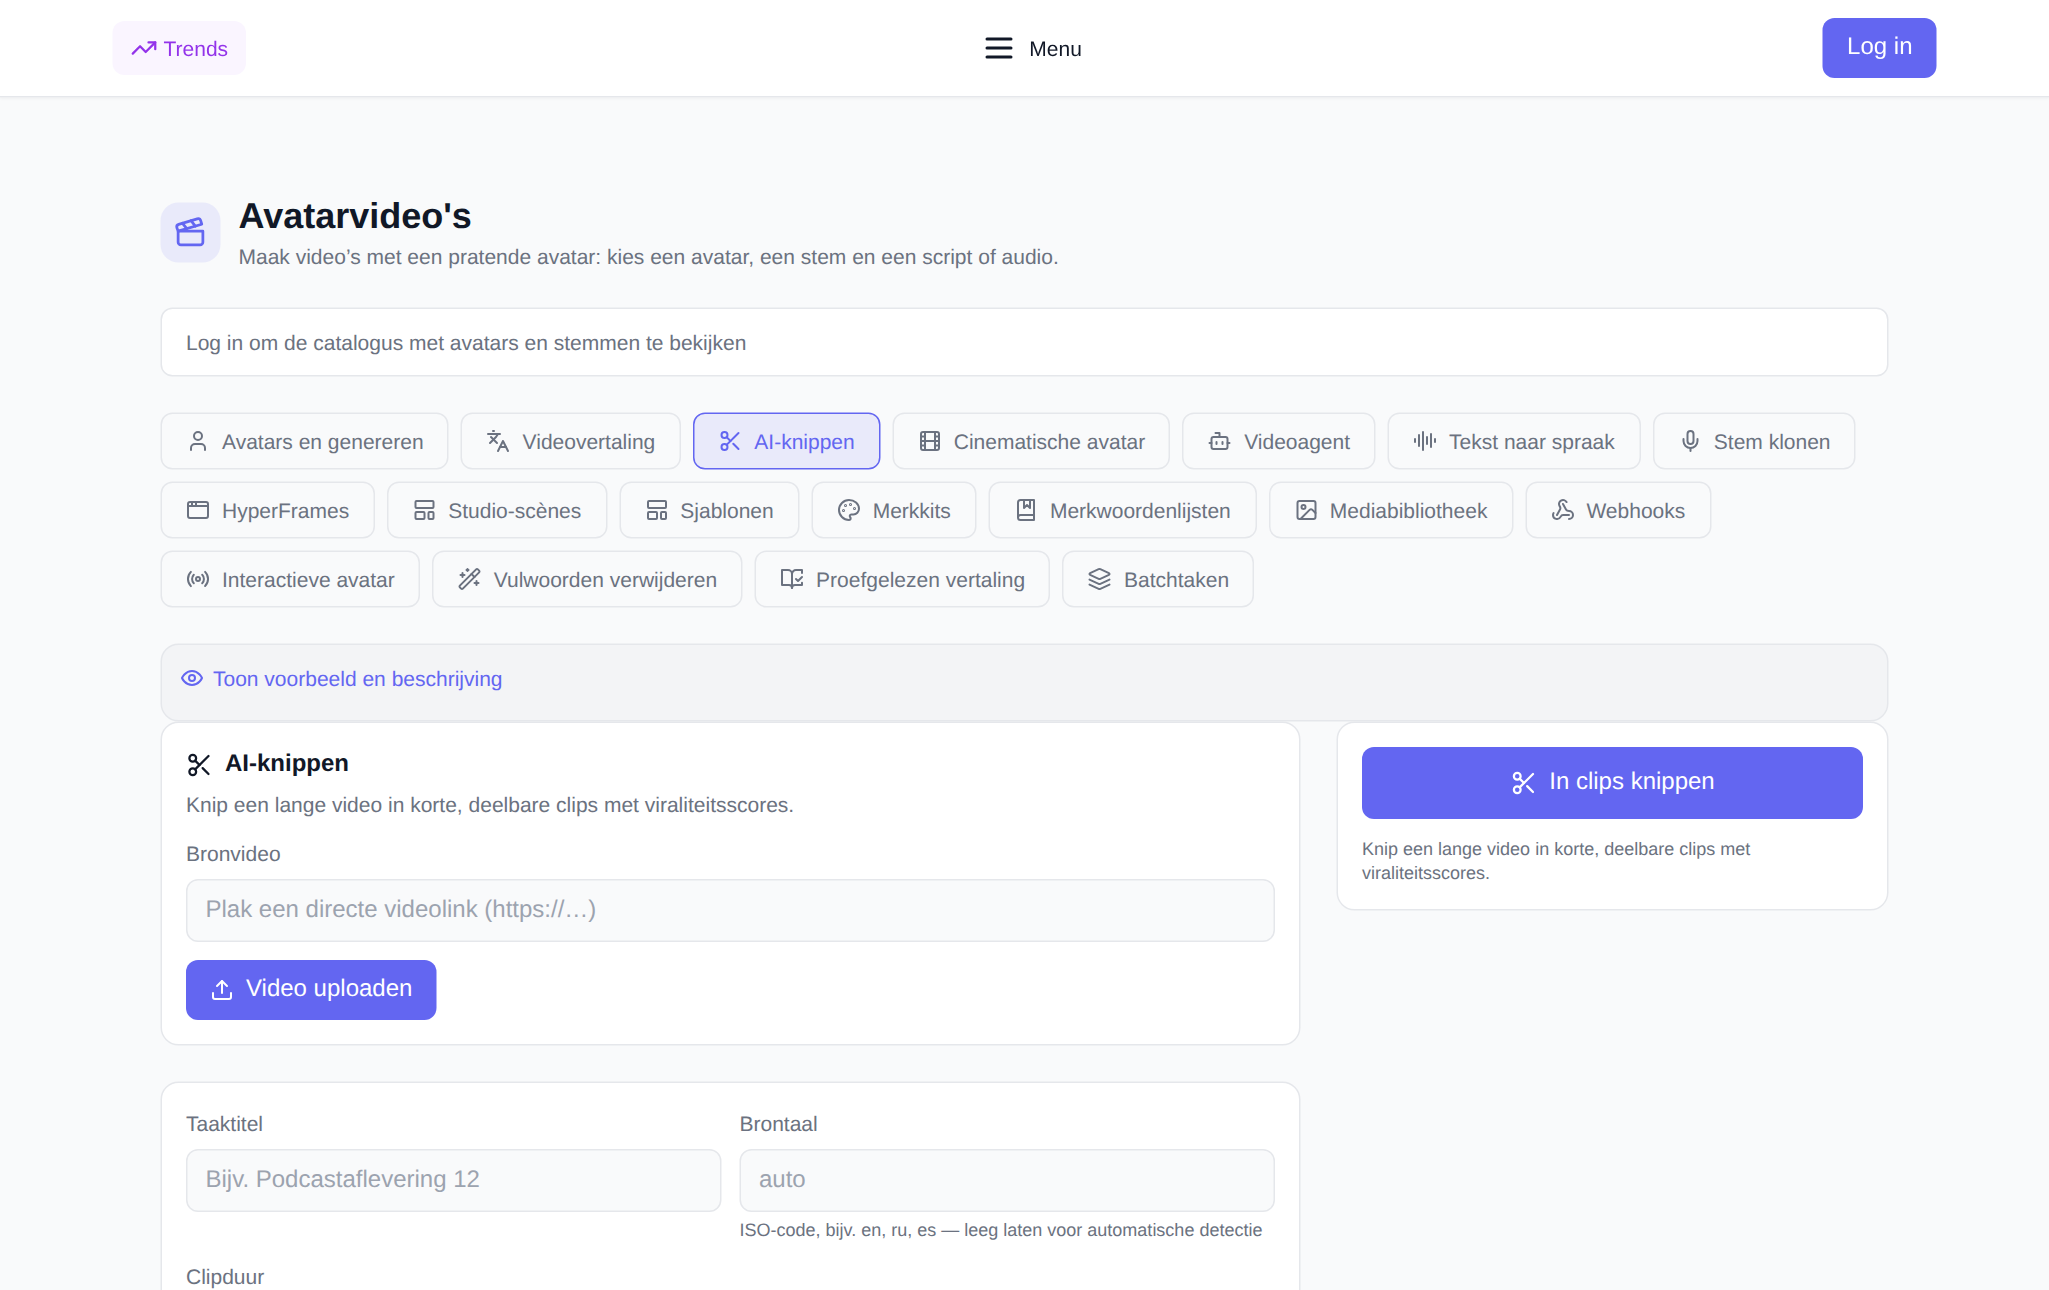Click the translate icon on Videovertaling
The width and height of the screenshot is (2049, 1290).
[x=497, y=441]
